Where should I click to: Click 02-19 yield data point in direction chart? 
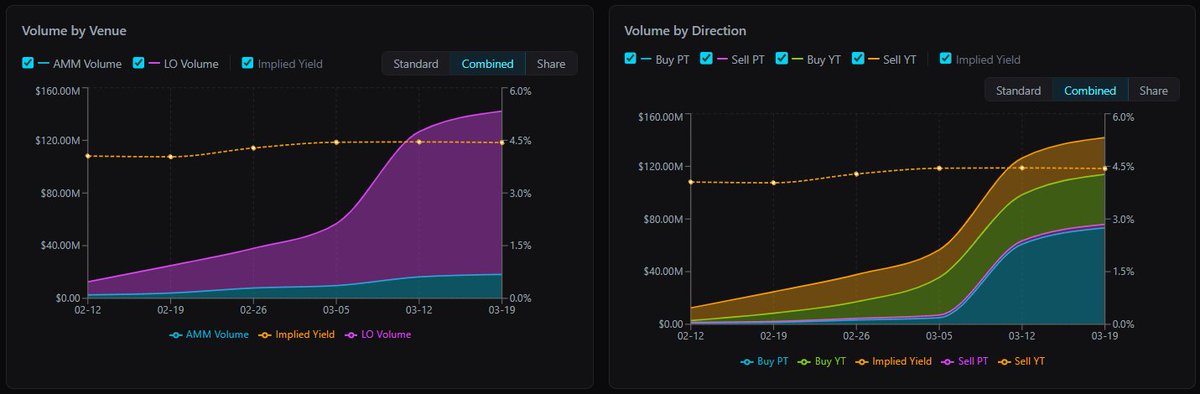point(773,183)
